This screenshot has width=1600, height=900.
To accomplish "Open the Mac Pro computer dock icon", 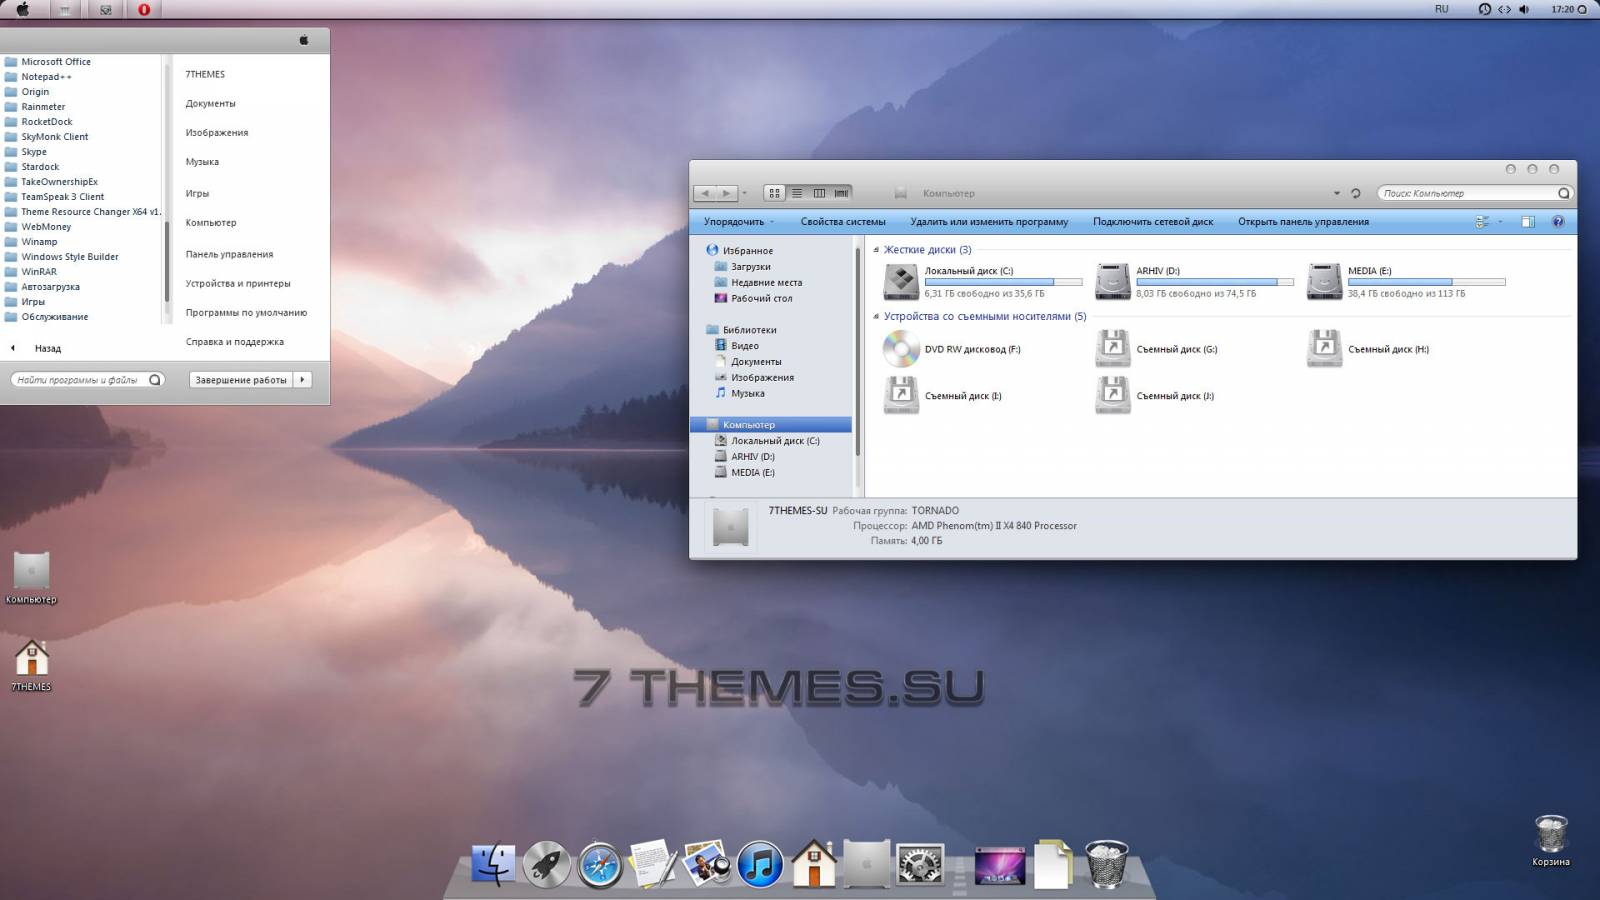I will pyautogui.click(x=867, y=864).
